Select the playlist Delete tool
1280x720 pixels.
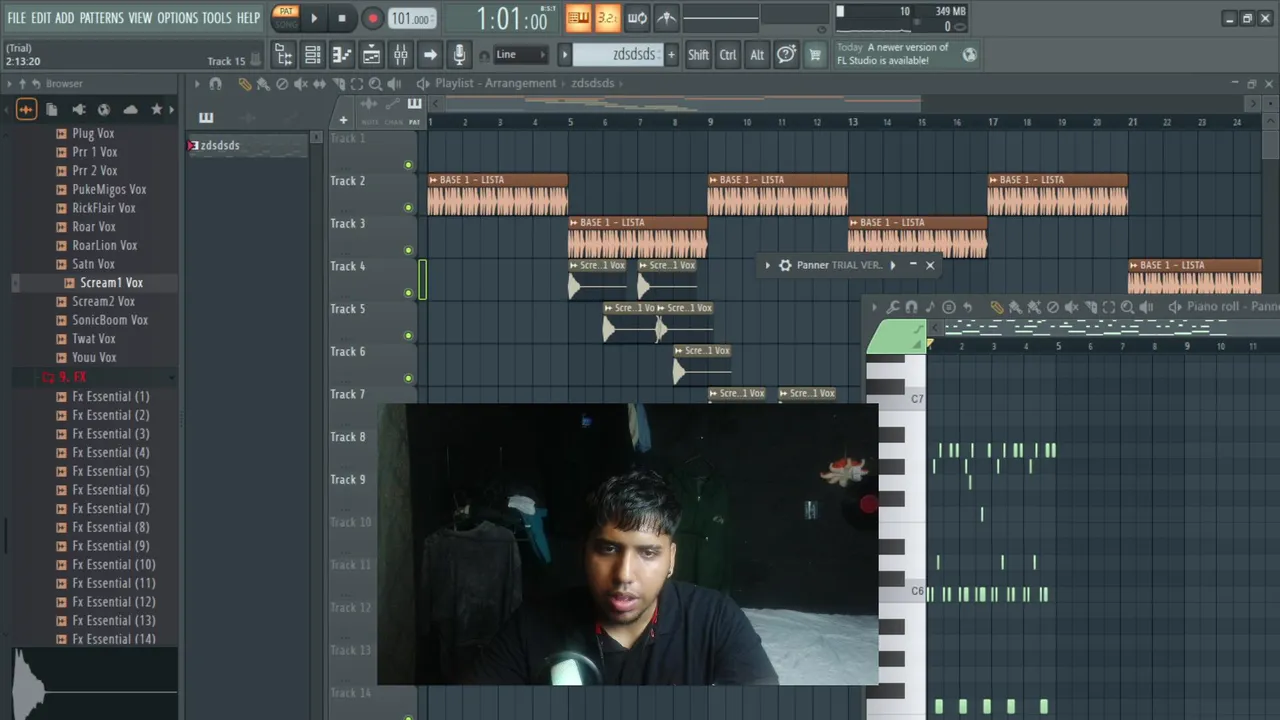[282, 84]
